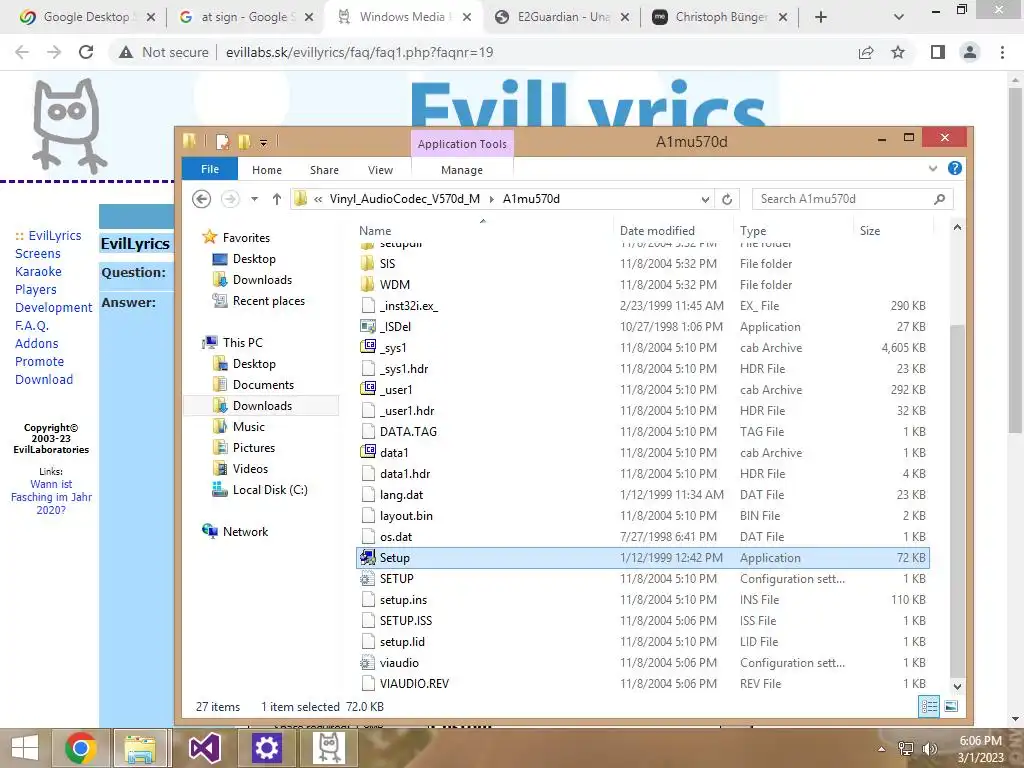Open Chrome tab search chevron
This screenshot has width=1024, height=768.
pos(899,17)
